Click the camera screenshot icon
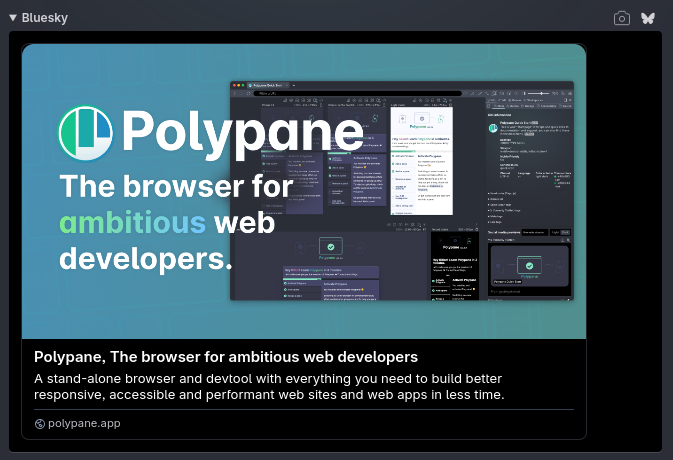The width and height of the screenshot is (673, 460). coord(621,18)
